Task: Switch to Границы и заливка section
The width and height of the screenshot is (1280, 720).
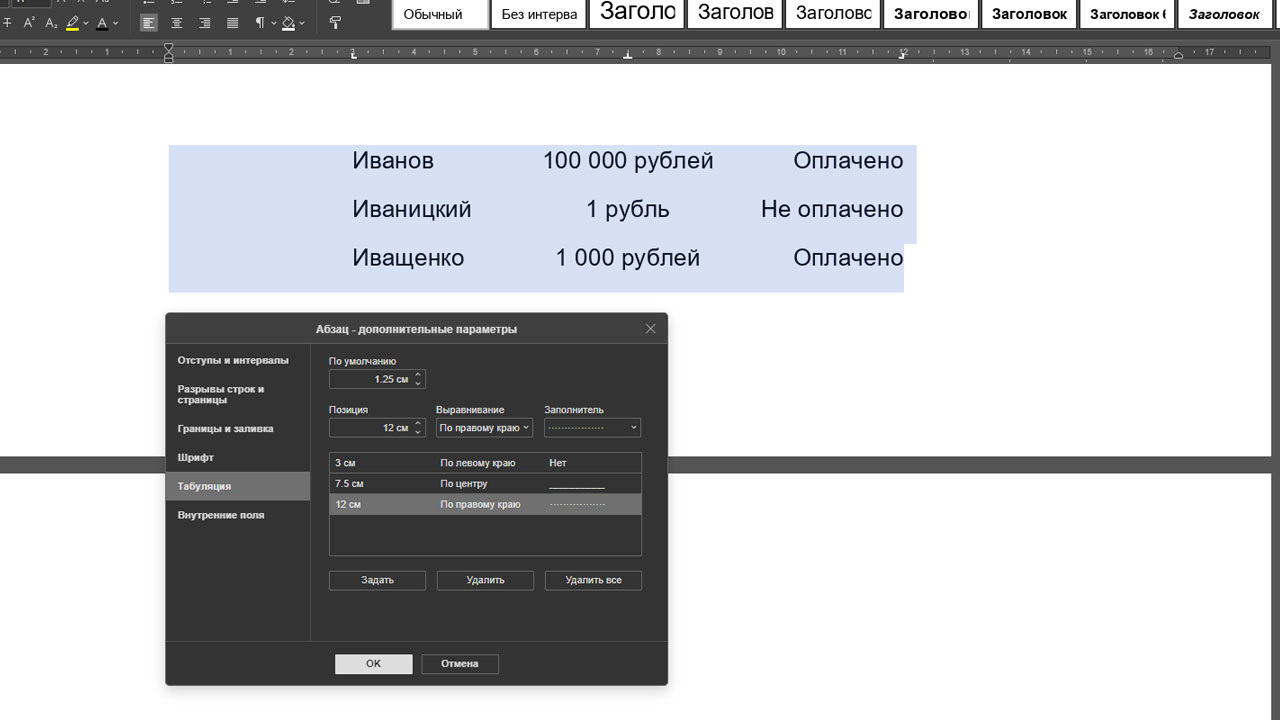Action: tap(237, 428)
